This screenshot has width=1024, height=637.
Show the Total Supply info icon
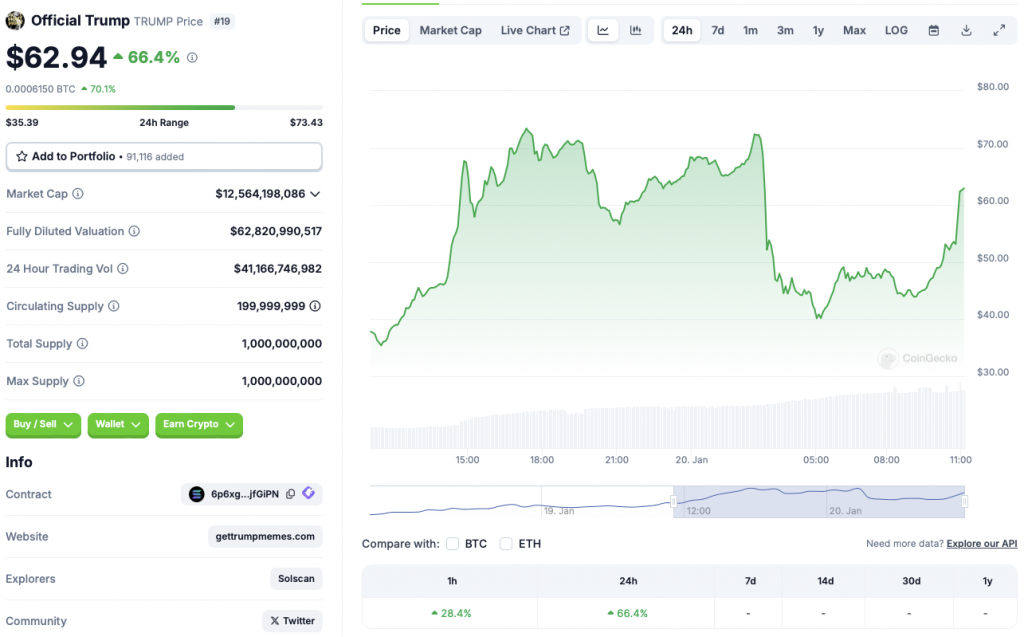[x=82, y=343]
